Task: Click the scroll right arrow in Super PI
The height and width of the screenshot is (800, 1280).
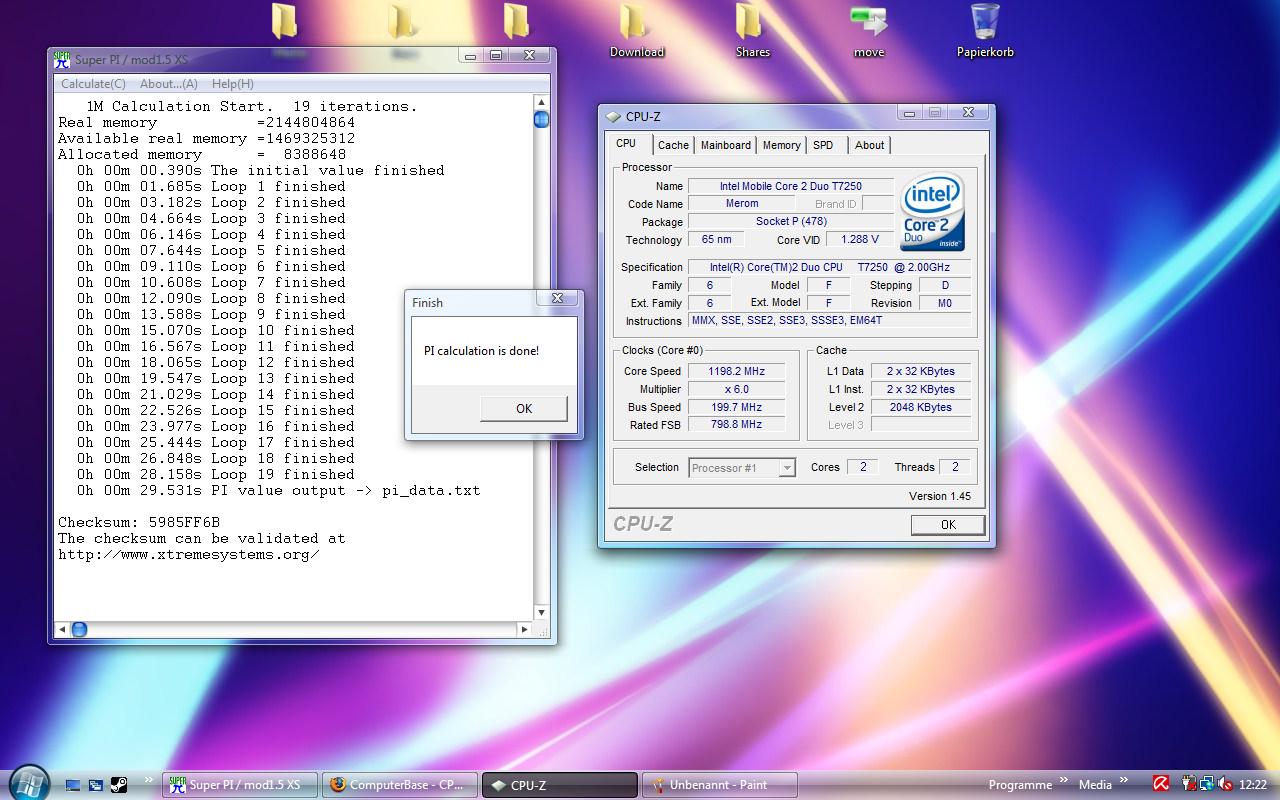Action: pyautogui.click(x=524, y=629)
